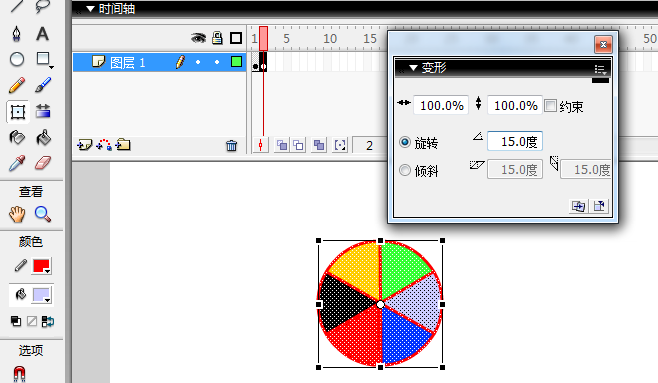The image size is (658, 383).
Task: Toggle show all layers as outlines
Action: tap(236, 39)
